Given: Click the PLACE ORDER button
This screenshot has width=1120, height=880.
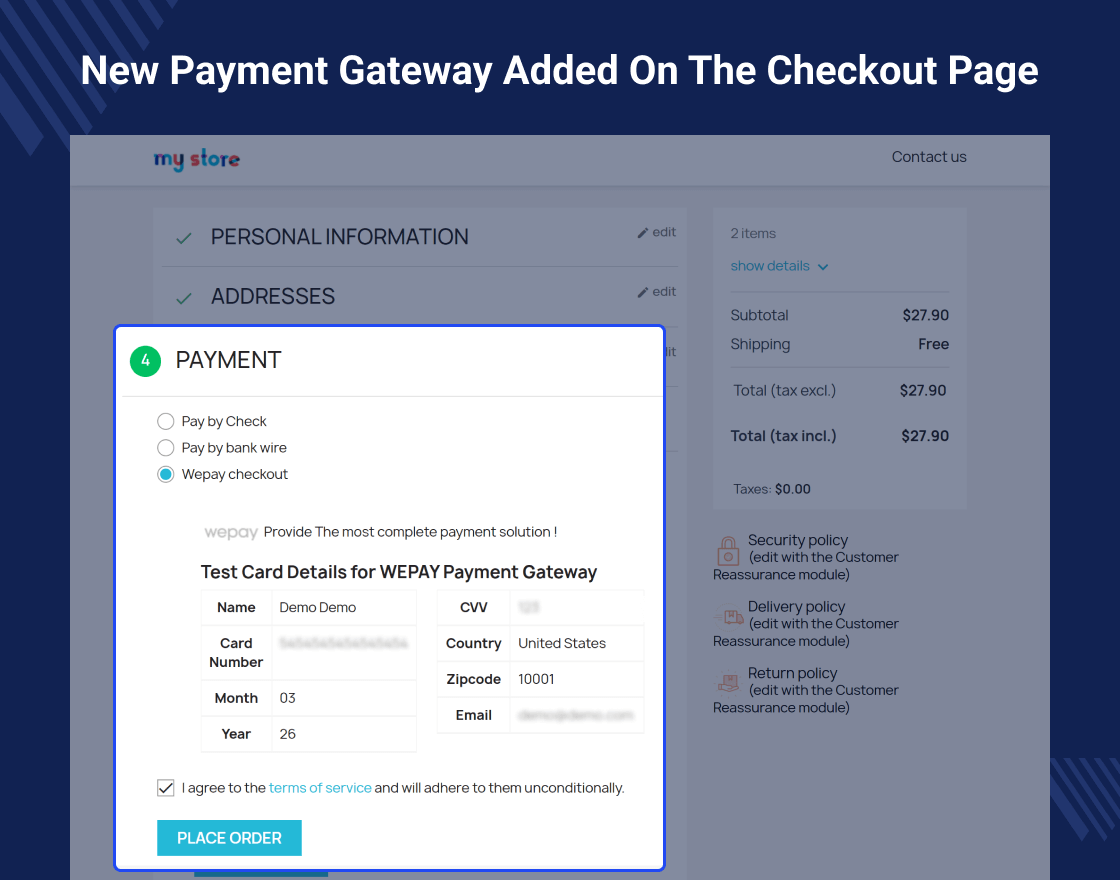Looking at the screenshot, I should coord(229,837).
